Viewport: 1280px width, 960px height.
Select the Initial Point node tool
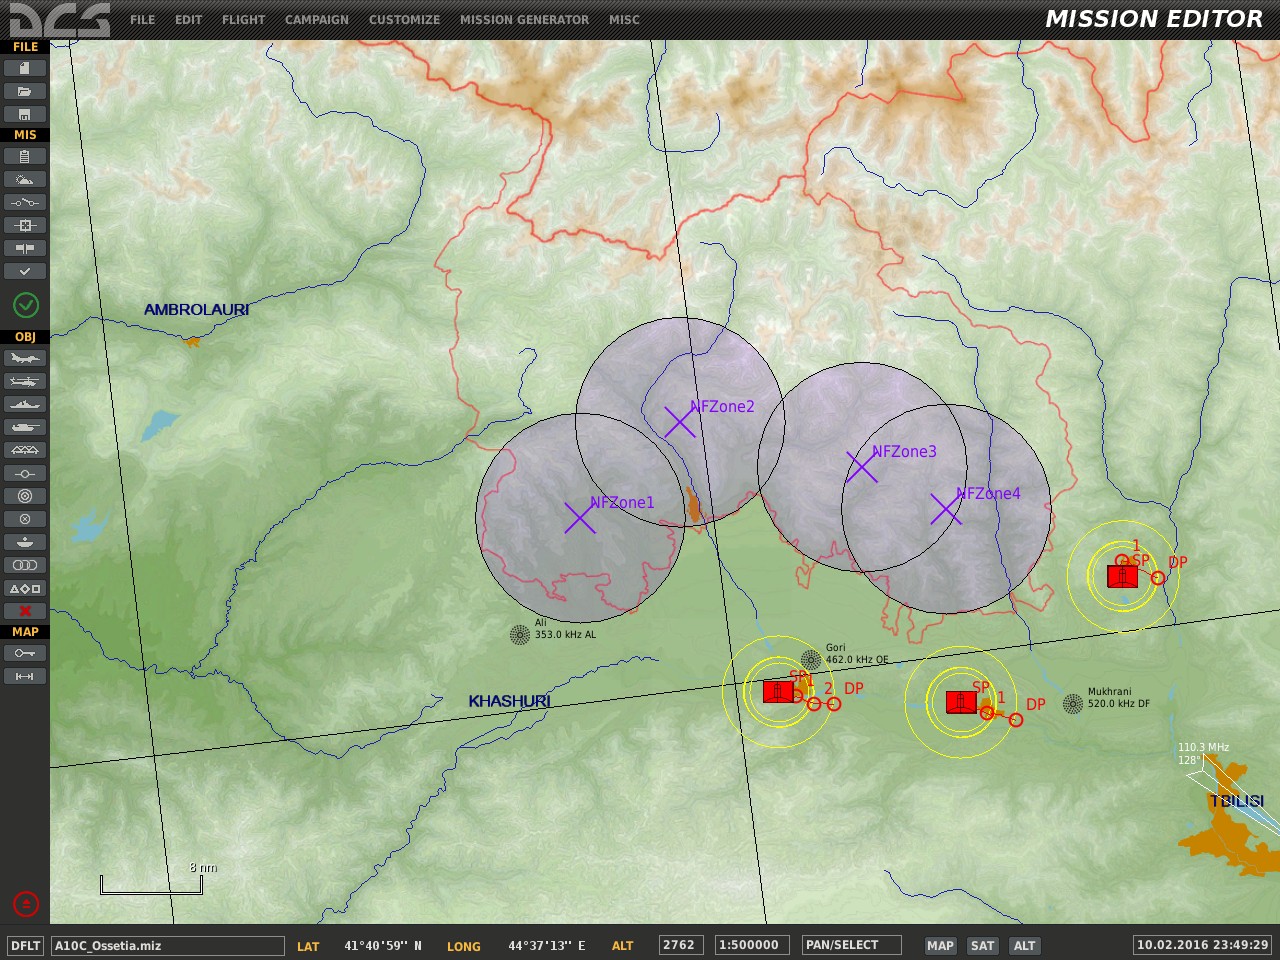click(25, 473)
